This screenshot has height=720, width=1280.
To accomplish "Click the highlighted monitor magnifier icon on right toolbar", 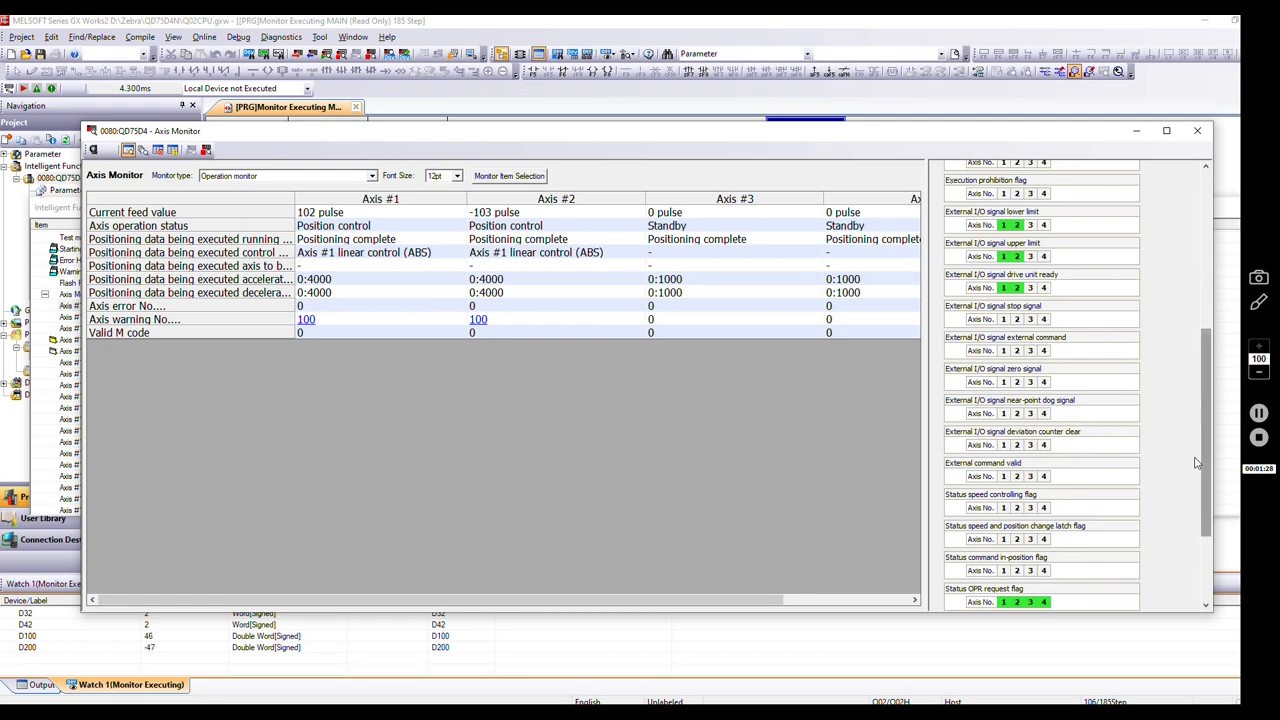I will [x=1074, y=71].
